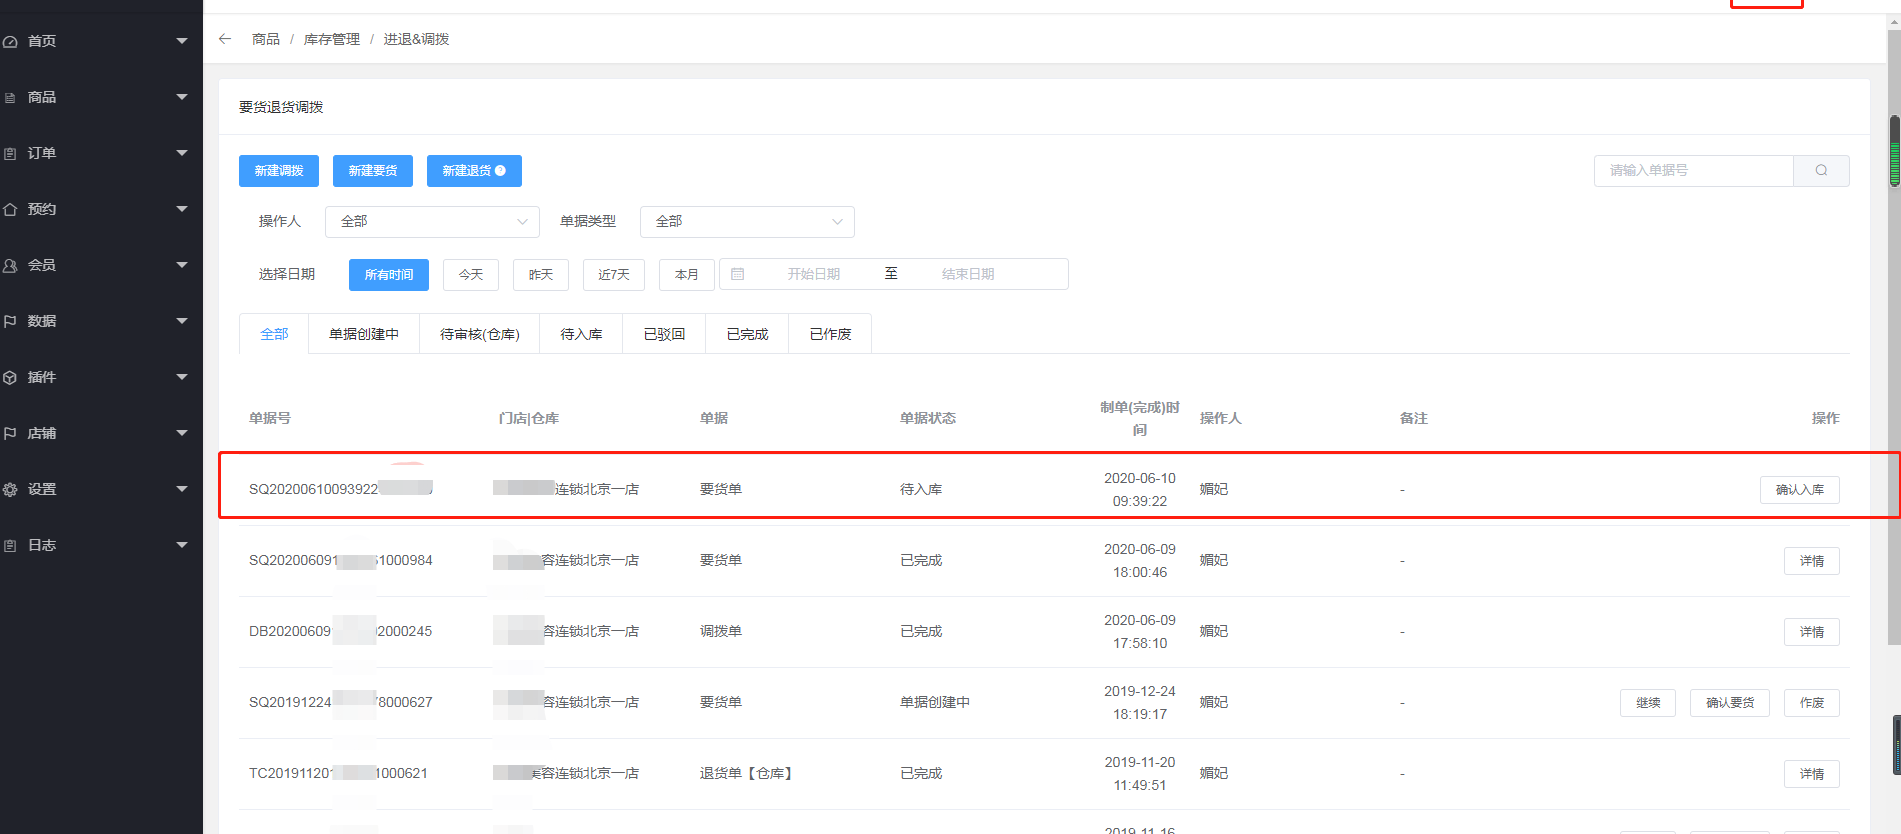The height and width of the screenshot is (834, 1901).
Task: Click order number DB20200609…2000245
Action: coord(340,632)
